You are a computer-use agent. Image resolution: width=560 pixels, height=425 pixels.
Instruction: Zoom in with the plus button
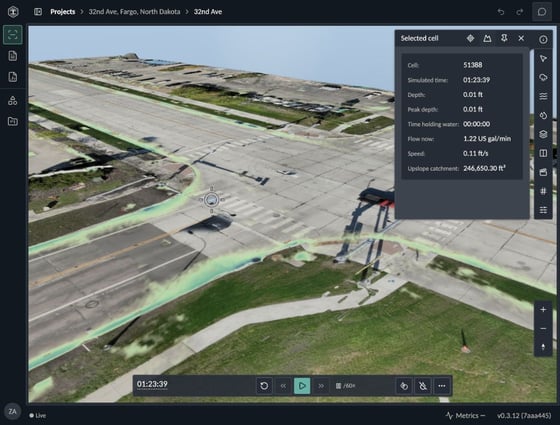point(543,310)
